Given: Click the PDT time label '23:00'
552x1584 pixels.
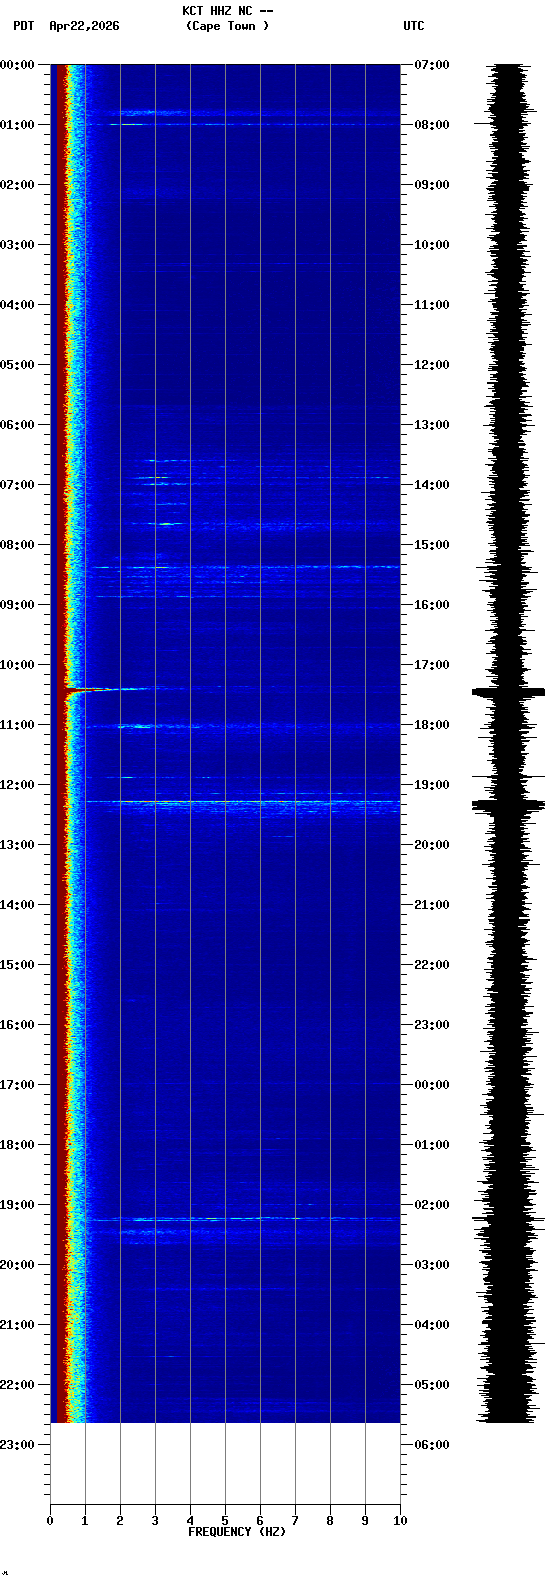Looking at the screenshot, I should (x=17, y=1445).
